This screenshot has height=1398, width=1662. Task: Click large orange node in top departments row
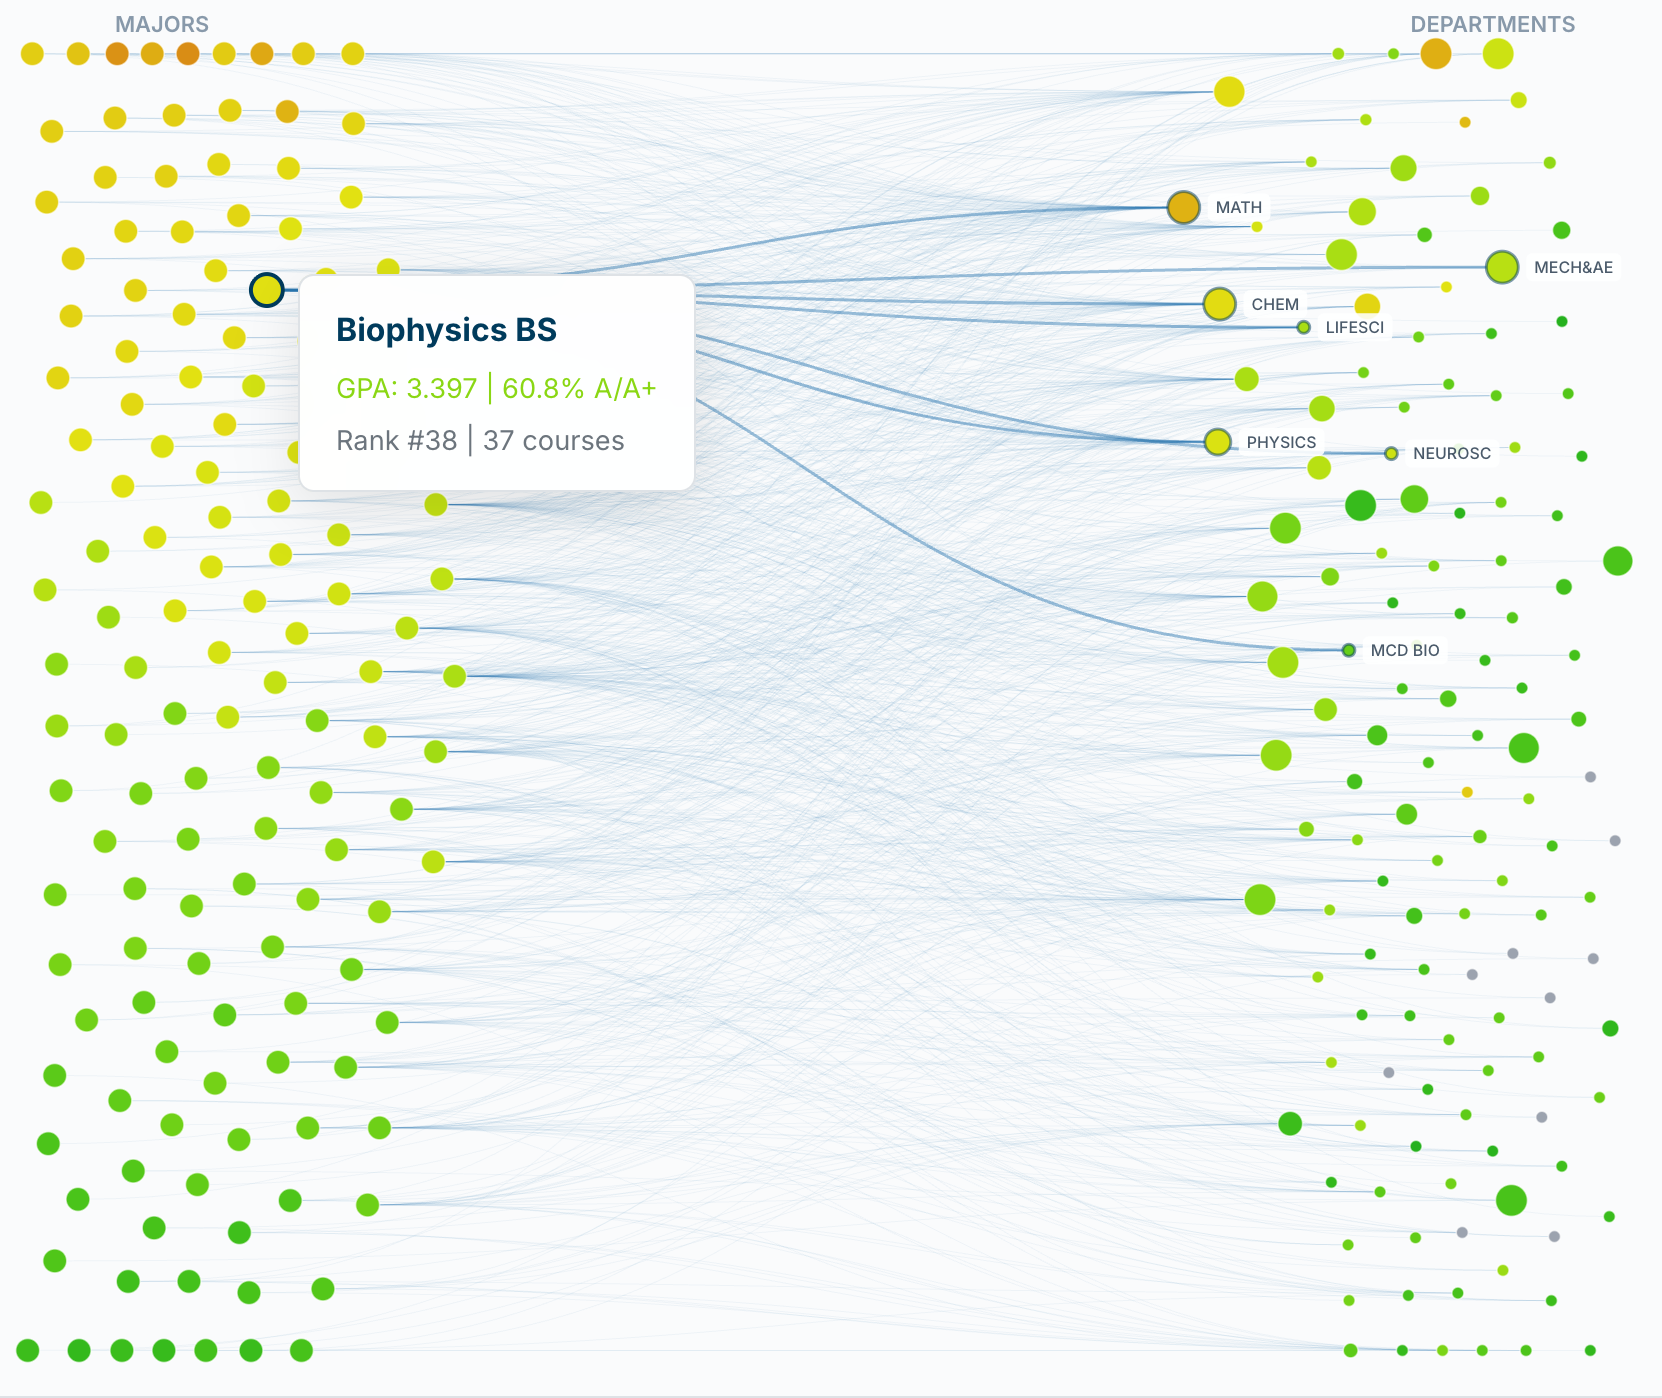pyautogui.click(x=1435, y=54)
